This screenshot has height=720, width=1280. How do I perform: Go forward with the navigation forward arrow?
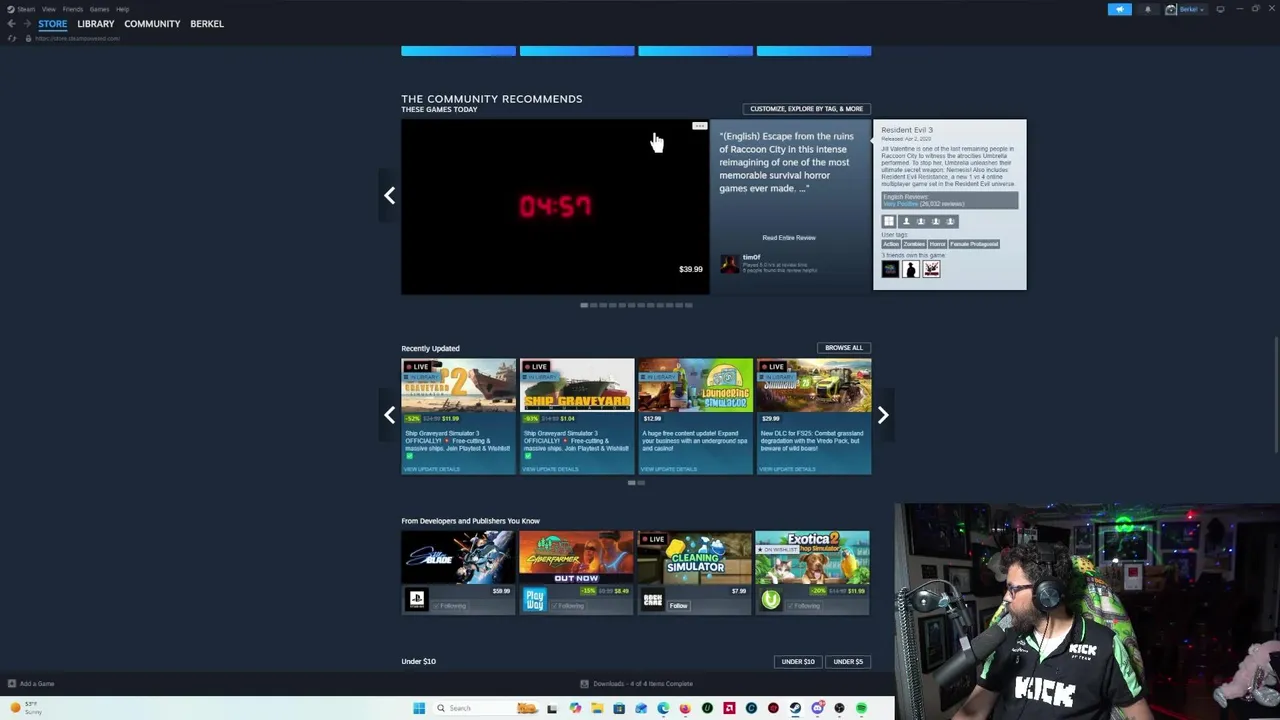click(x=27, y=23)
